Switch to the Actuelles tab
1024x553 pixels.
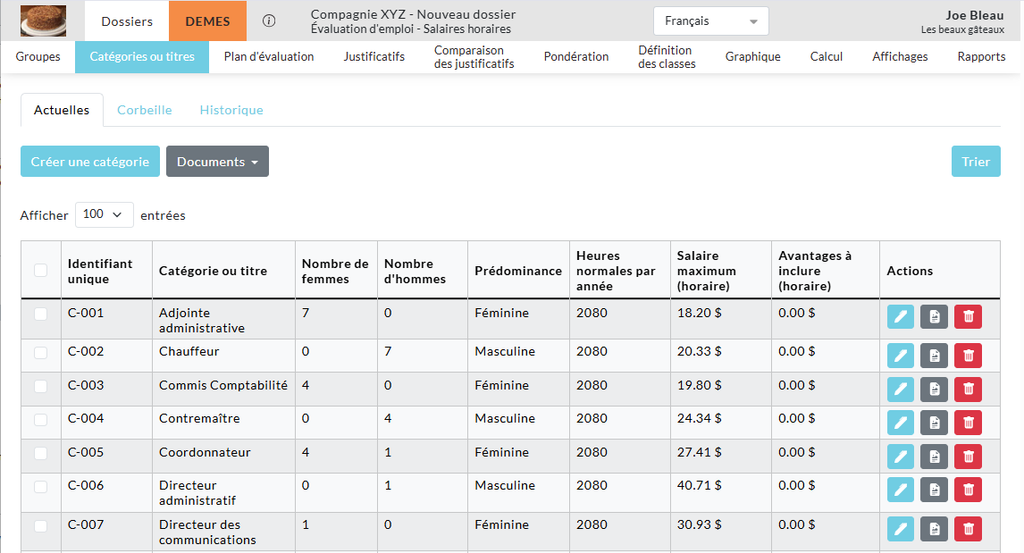pyautogui.click(x=61, y=110)
